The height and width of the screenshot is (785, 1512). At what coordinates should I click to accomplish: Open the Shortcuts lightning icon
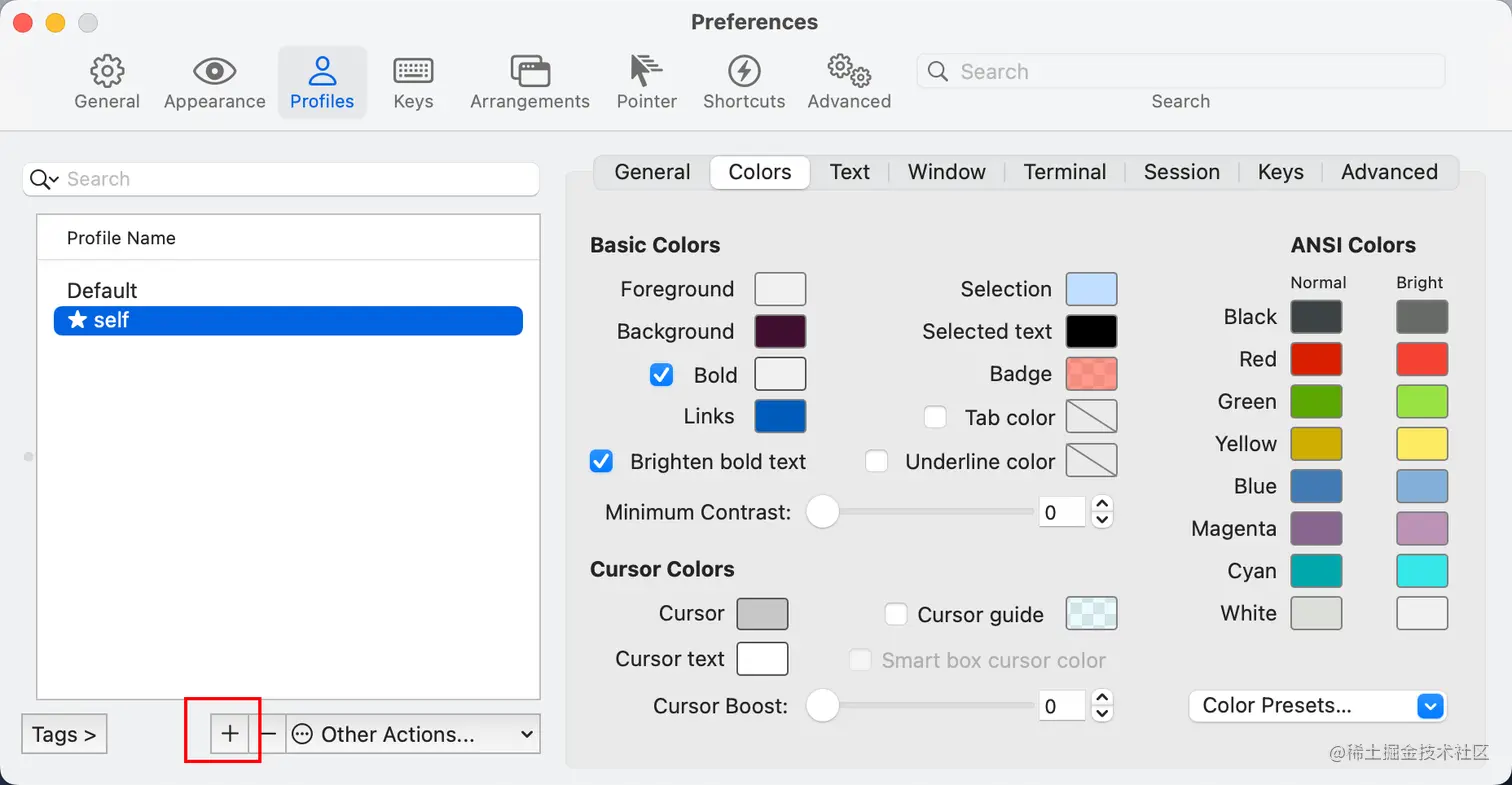click(x=744, y=82)
